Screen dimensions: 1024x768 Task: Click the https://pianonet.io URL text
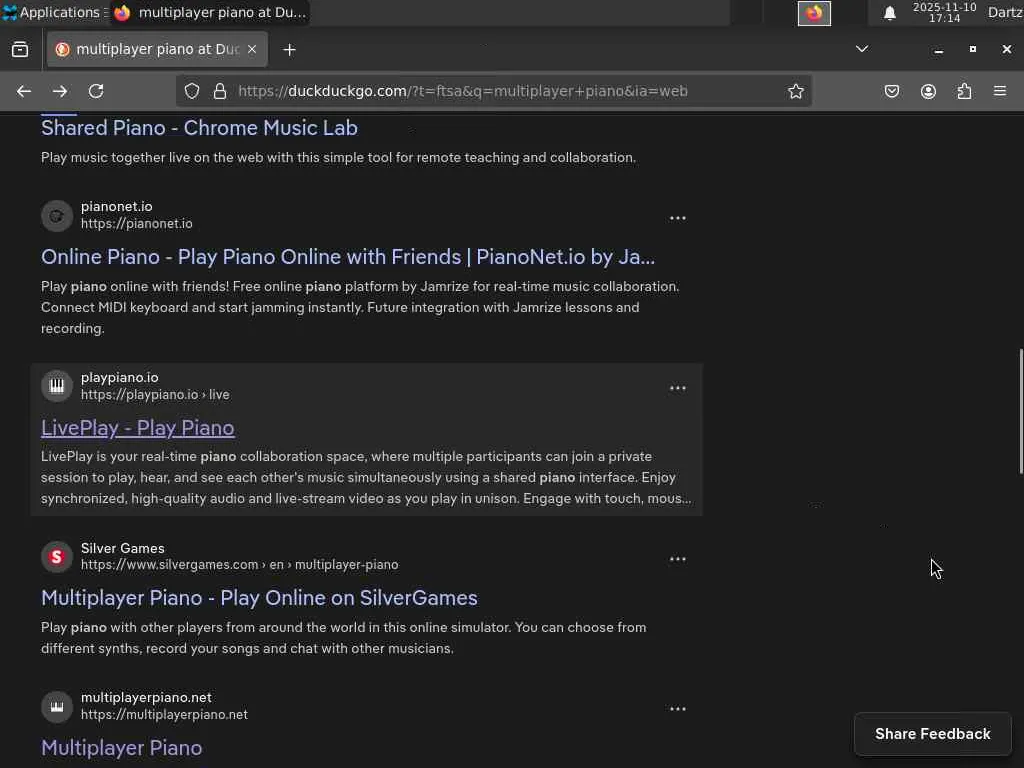click(x=136, y=223)
